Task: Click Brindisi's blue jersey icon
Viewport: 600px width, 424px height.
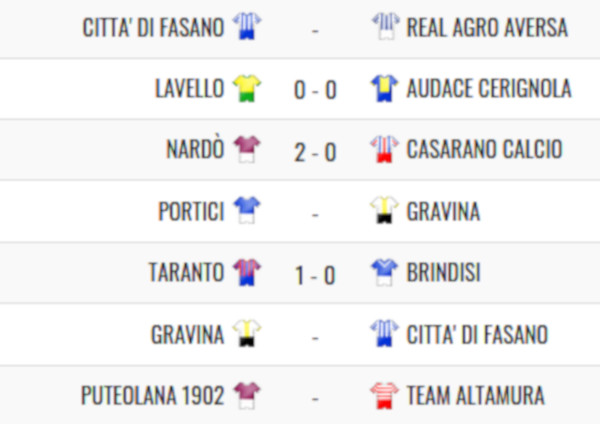Action: pyautogui.click(x=385, y=272)
